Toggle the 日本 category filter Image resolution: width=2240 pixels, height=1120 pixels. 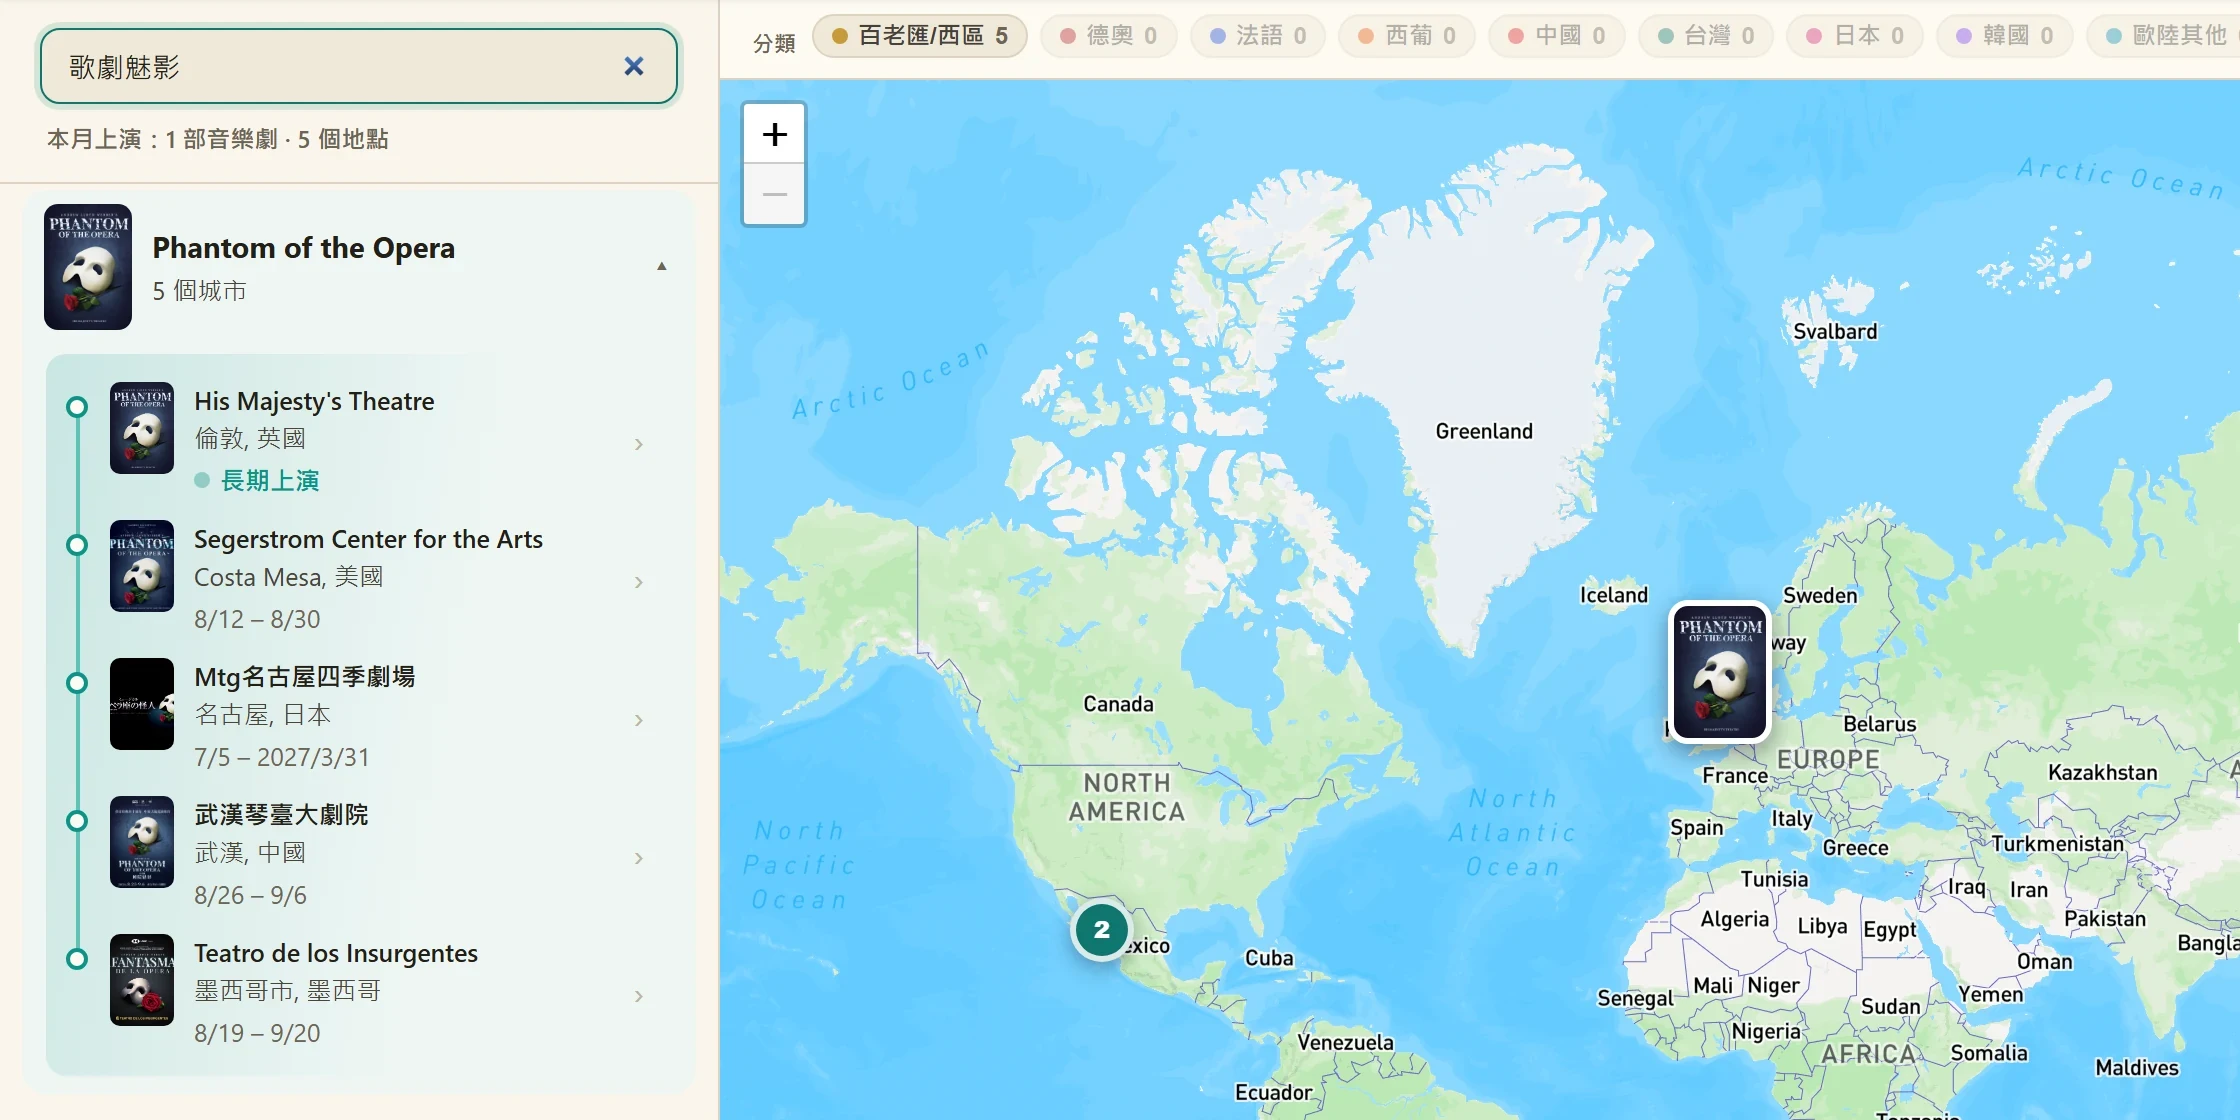tap(1855, 36)
